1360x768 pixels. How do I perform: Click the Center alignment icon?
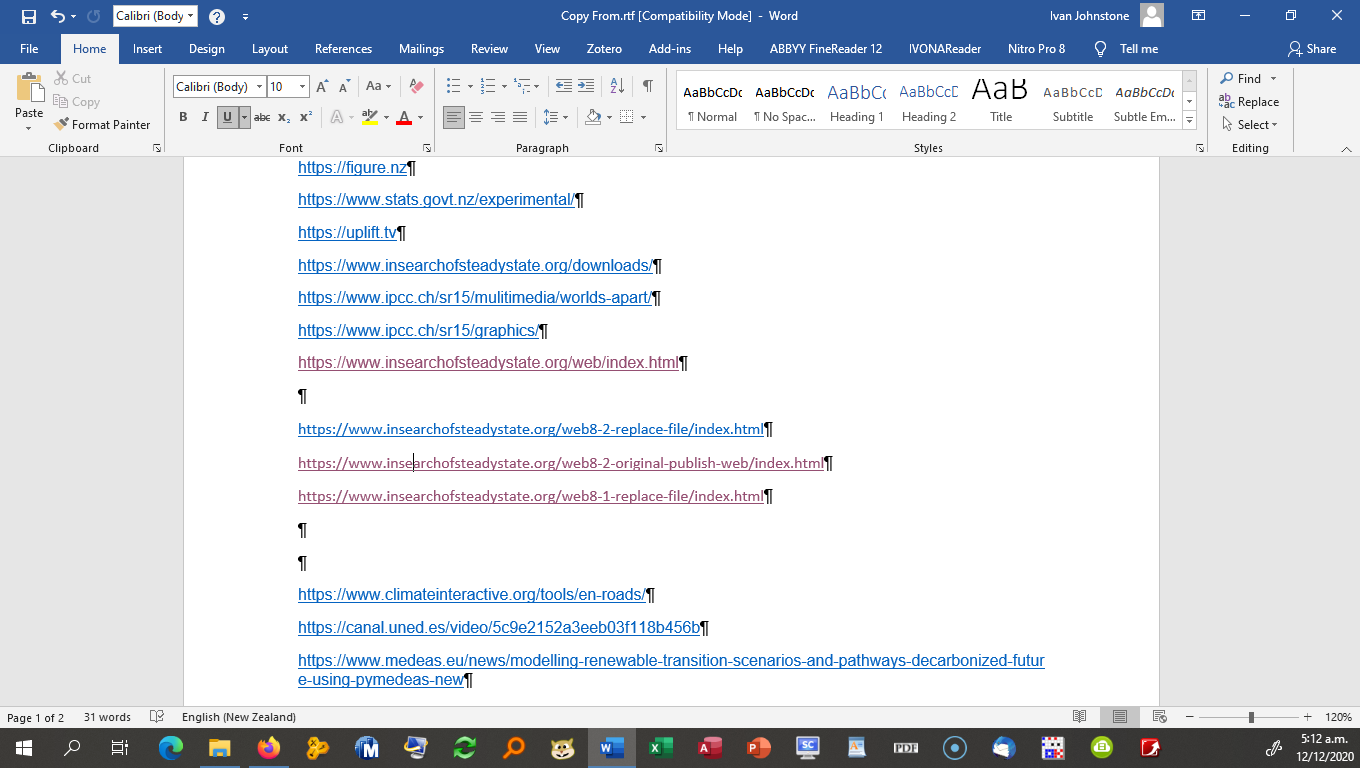point(476,118)
